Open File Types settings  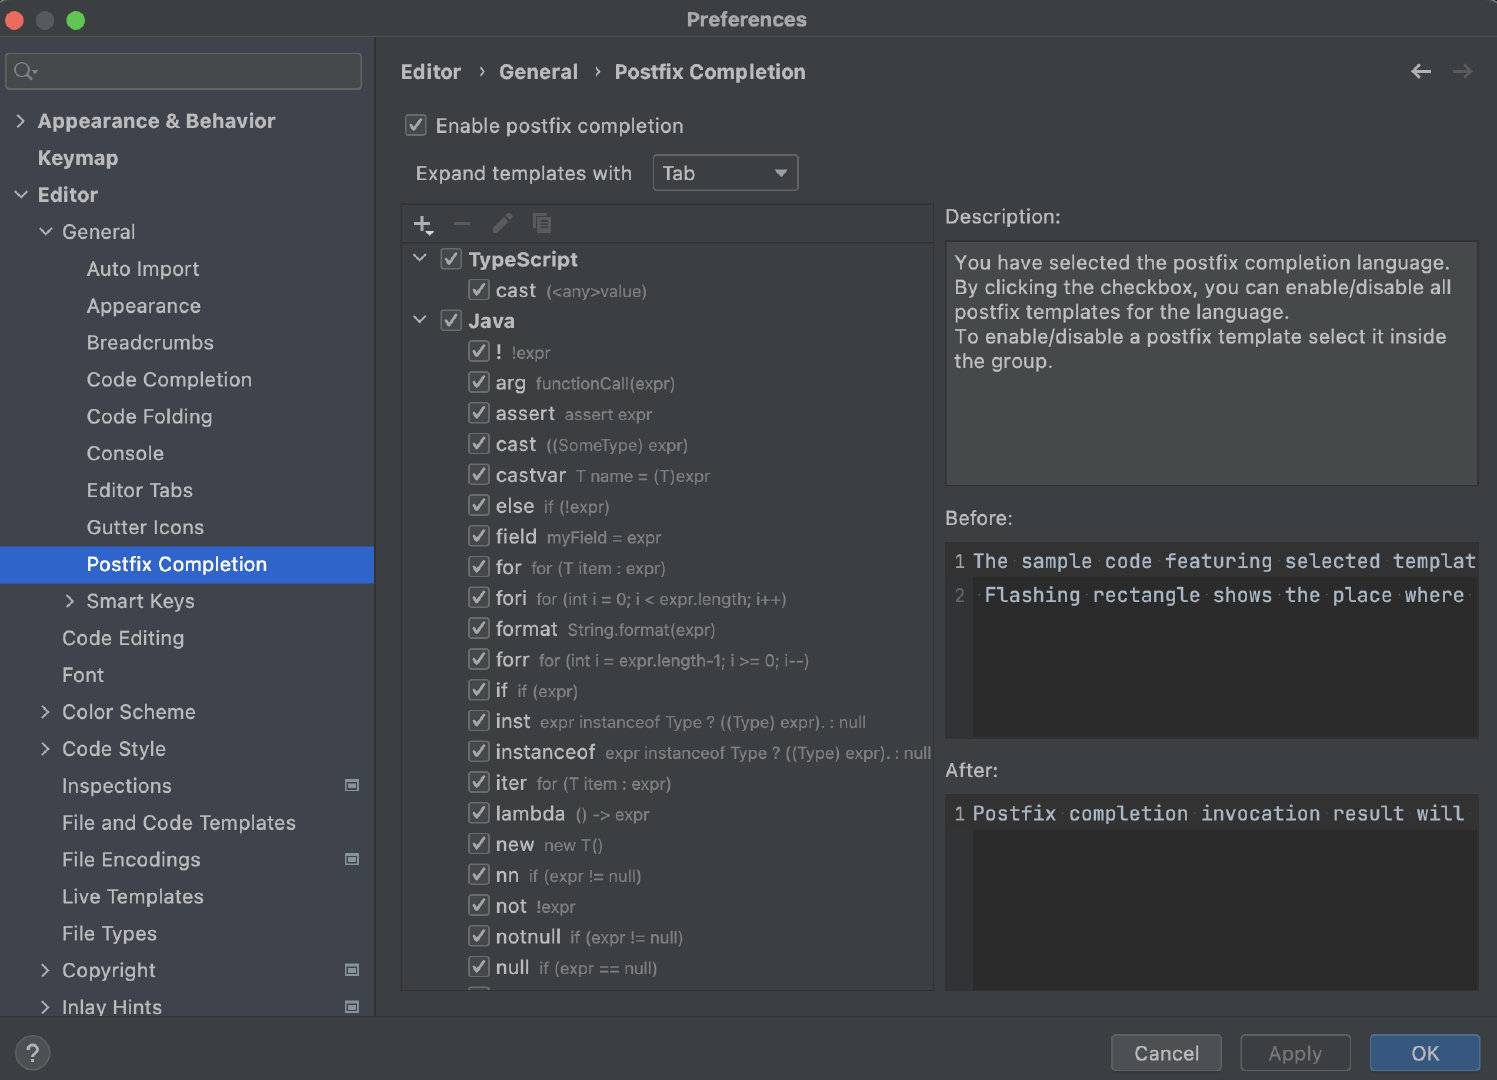click(x=110, y=934)
